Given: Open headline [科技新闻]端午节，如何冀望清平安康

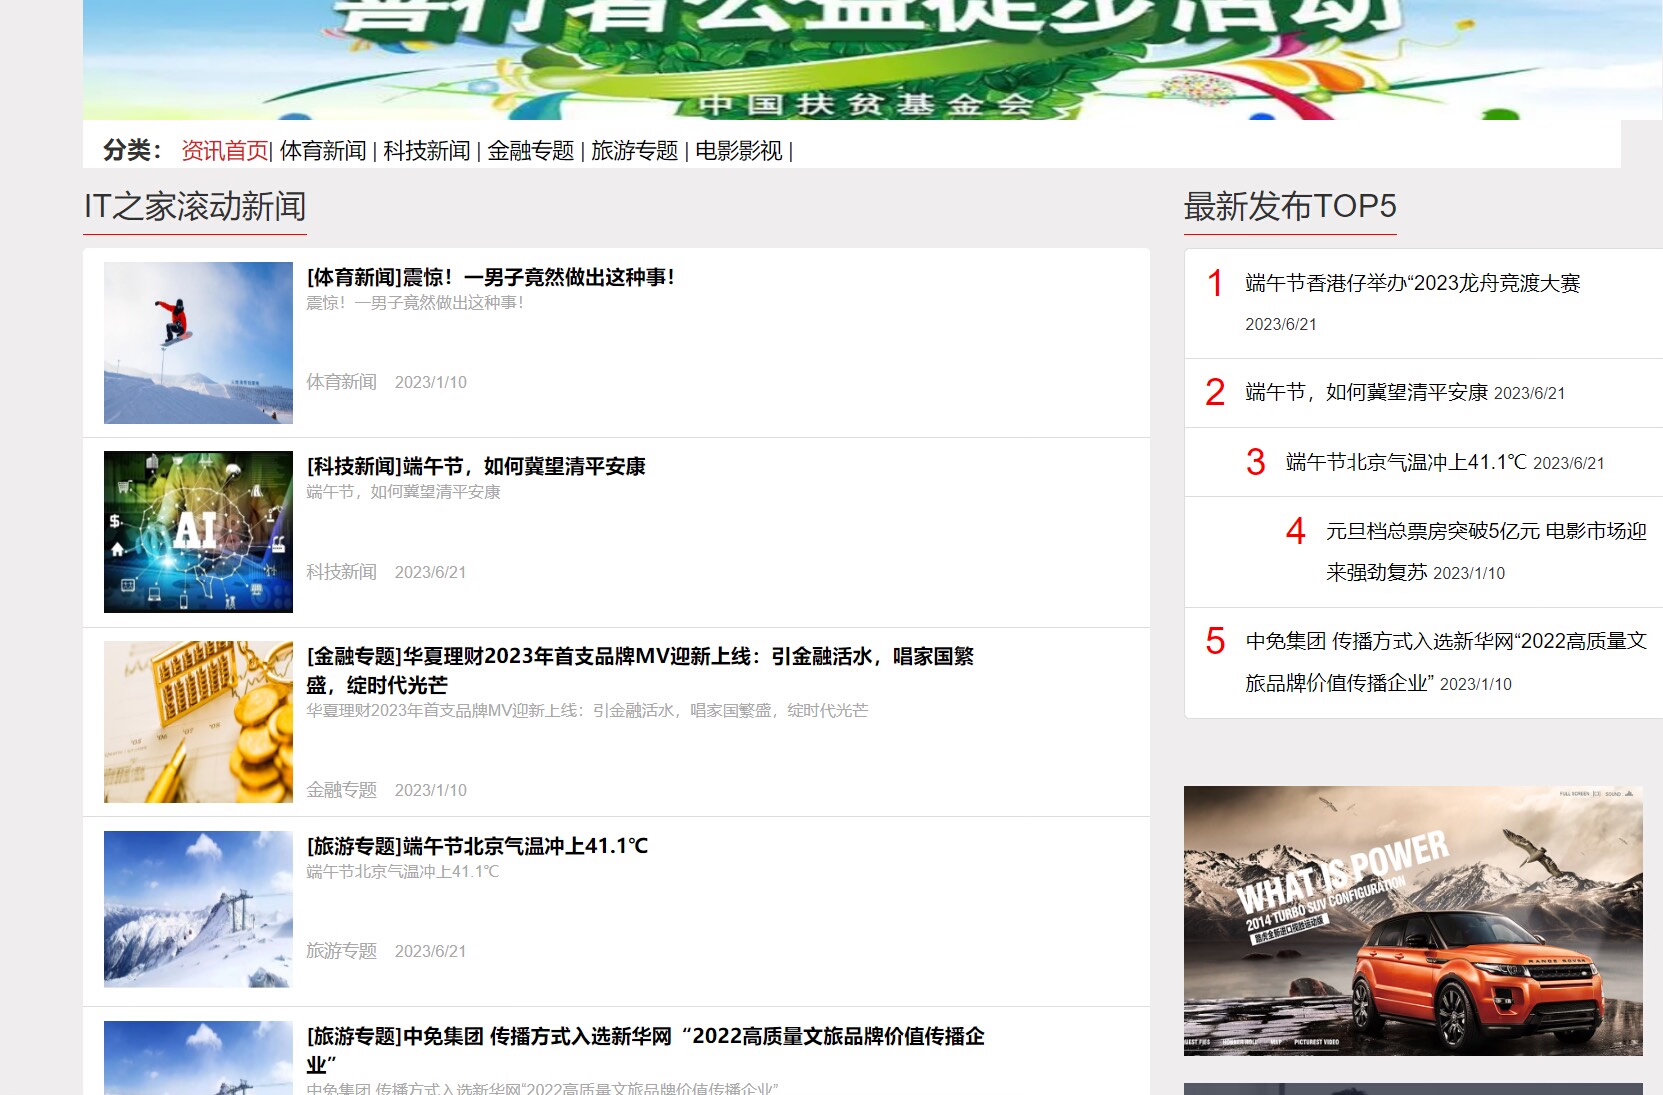Looking at the screenshot, I should [x=476, y=466].
